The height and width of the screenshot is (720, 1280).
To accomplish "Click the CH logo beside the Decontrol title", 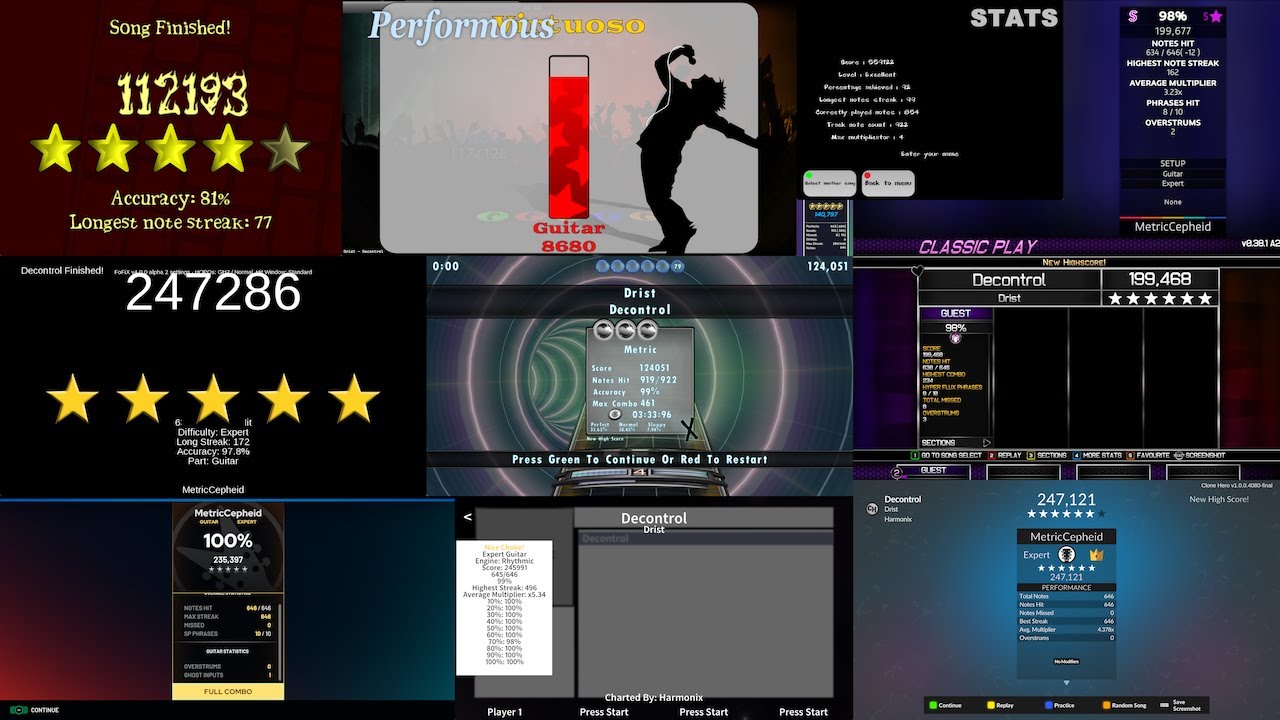I will [x=872, y=508].
